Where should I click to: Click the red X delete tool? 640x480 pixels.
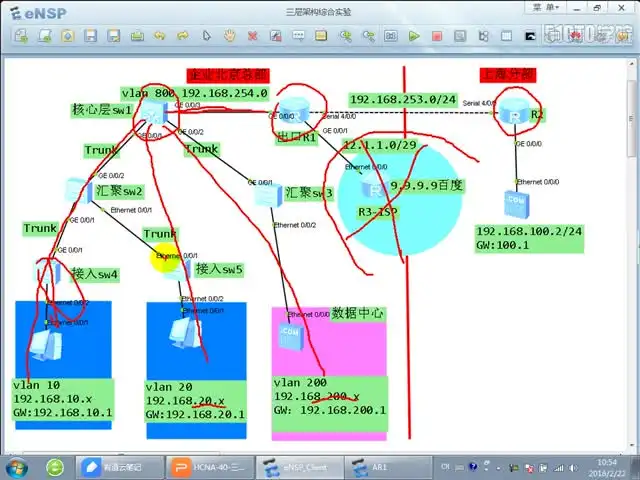coord(252,36)
